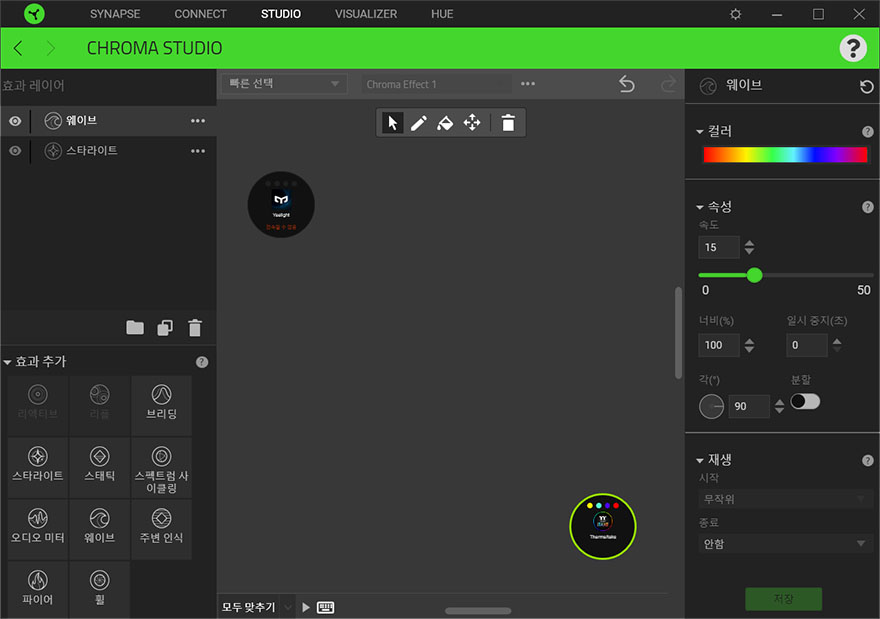880x619 pixels.
Task: Select the Thermaltake device on canvas
Action: coord(603,526)
